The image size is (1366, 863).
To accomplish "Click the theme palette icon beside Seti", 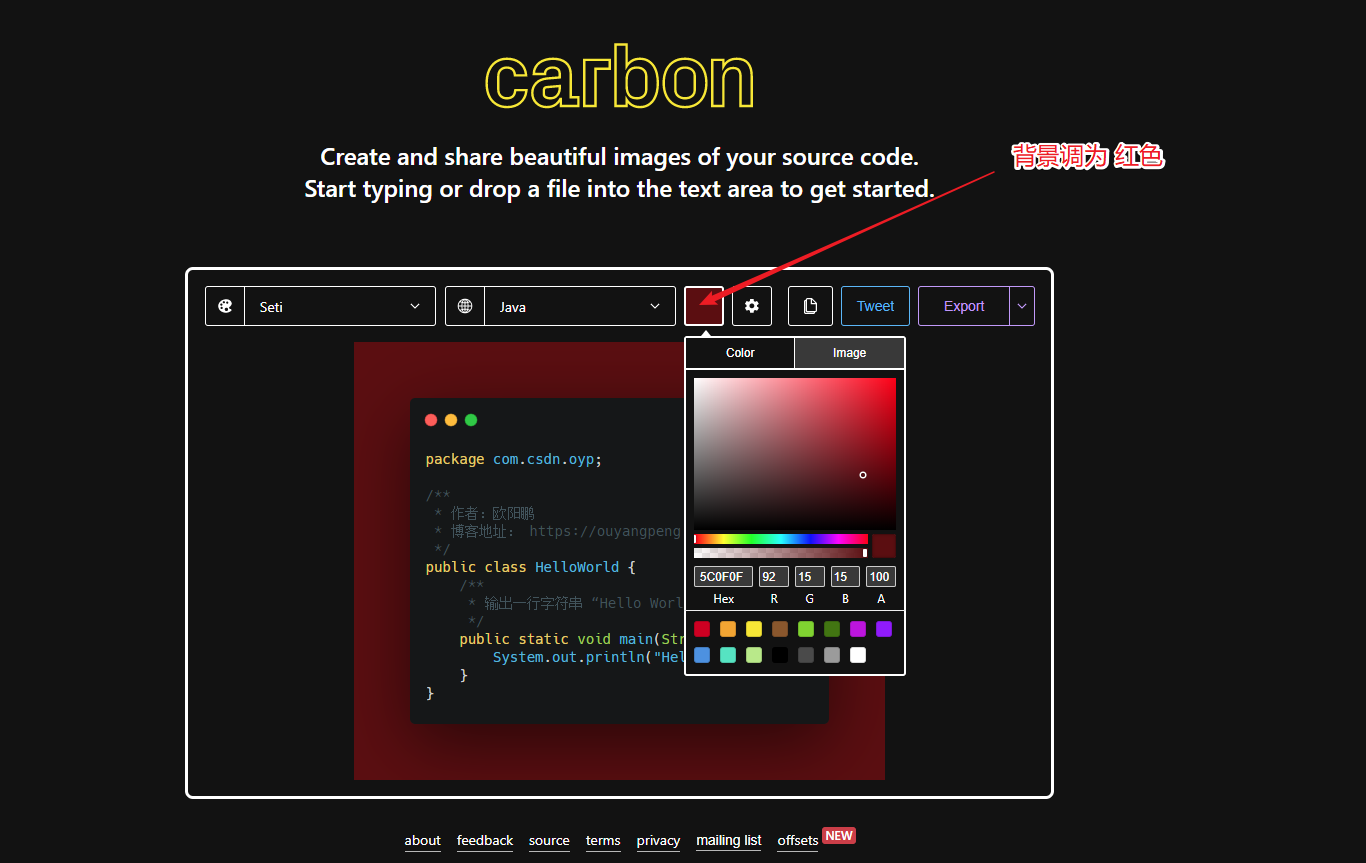I will [225, 306].
